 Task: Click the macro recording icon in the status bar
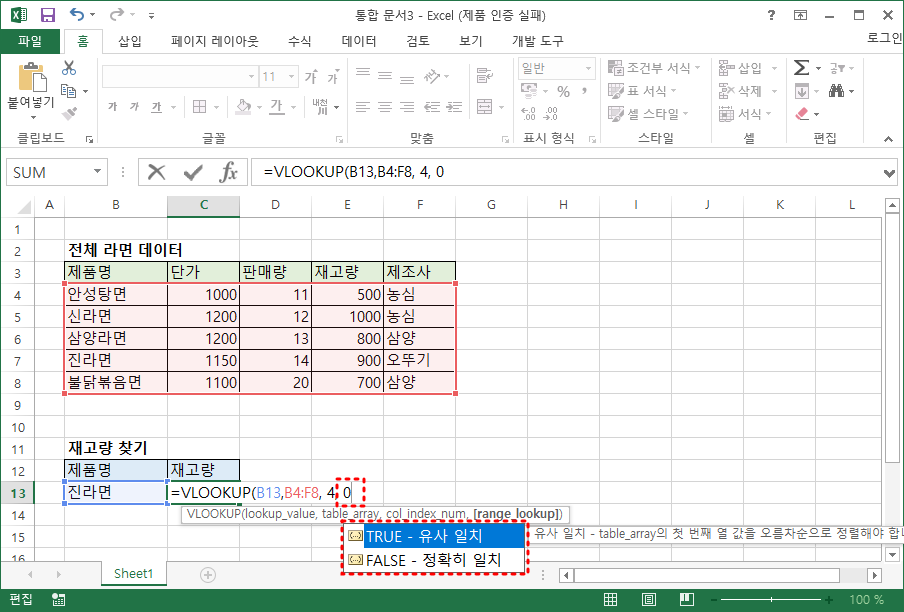point(58,600)
